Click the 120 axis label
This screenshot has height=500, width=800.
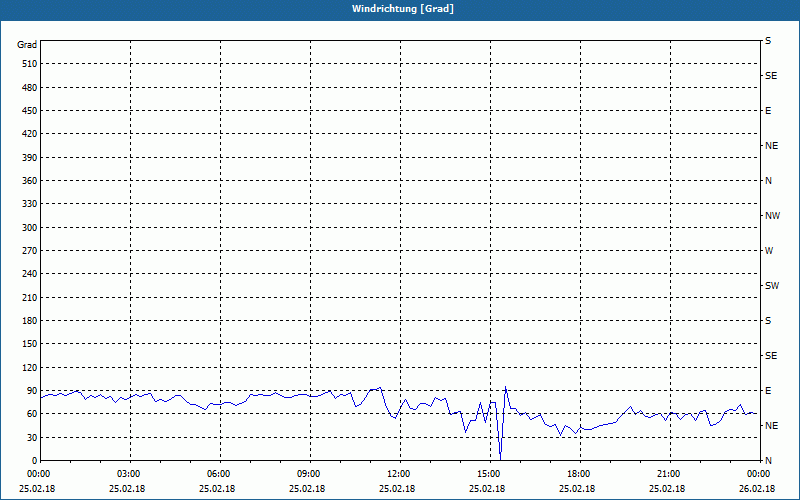click(30, 367)
